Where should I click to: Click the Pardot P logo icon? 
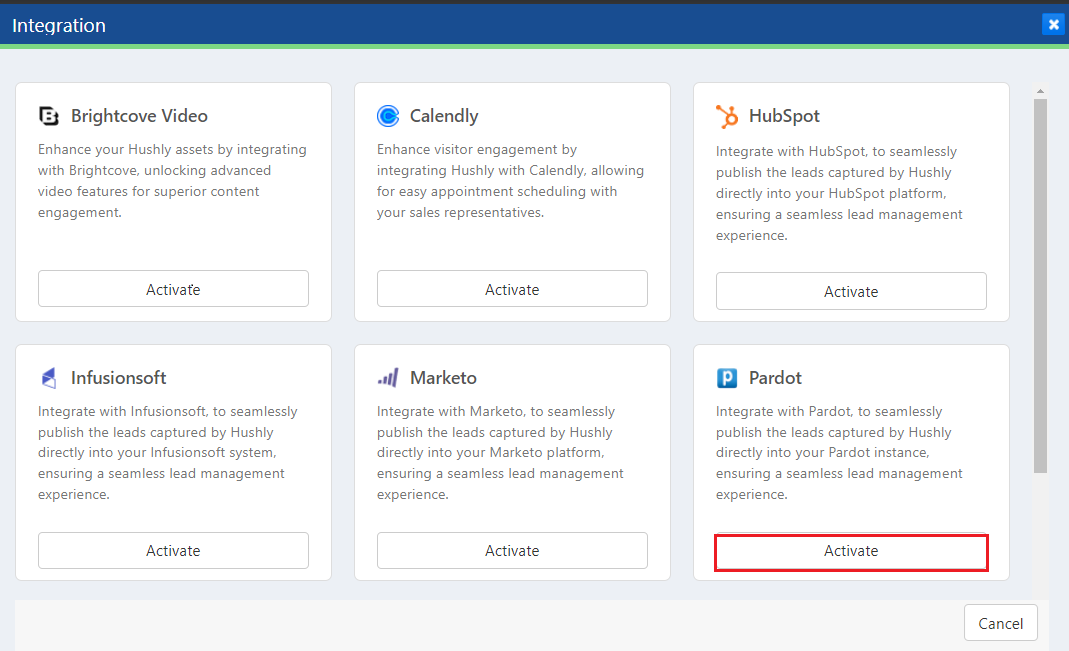click(727, 378)
